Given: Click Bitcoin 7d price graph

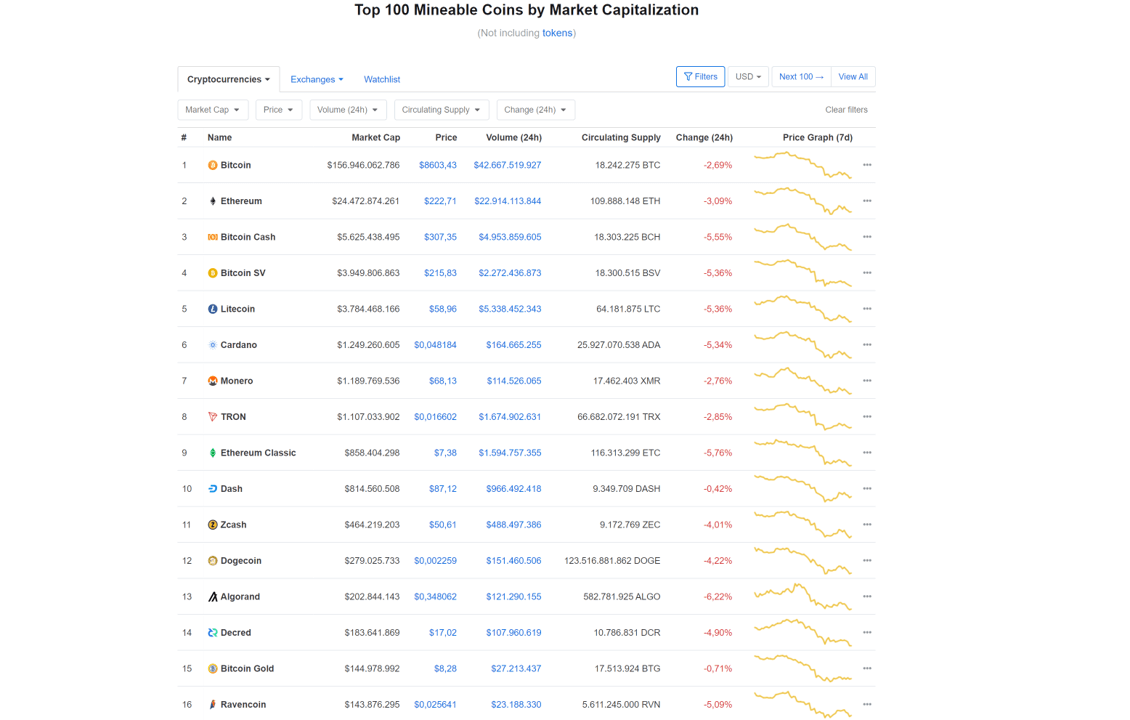Looking at the screenshot, I should pyautogui.click(x=803, y=165).
